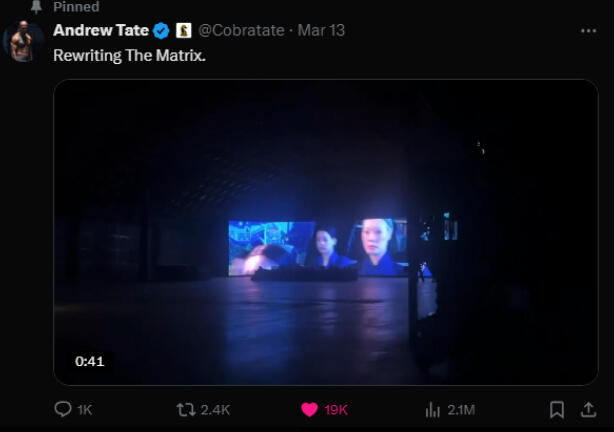Screen dimensions: 614x432
Task: Click the 19K like count
Action: tap(336, 410)
